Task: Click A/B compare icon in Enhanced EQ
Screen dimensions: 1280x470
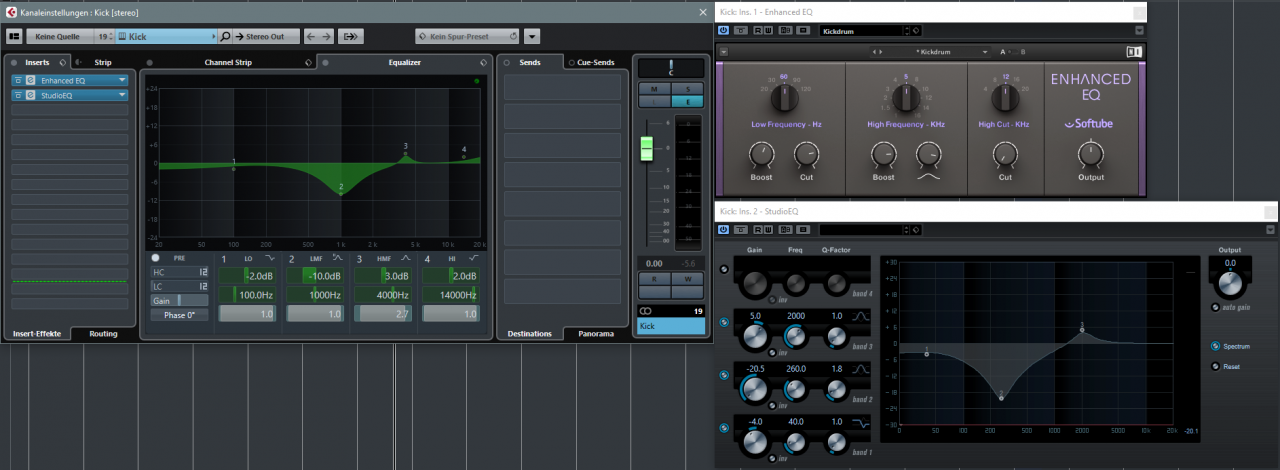Action: pyautogui.click(x=785, y=31)
